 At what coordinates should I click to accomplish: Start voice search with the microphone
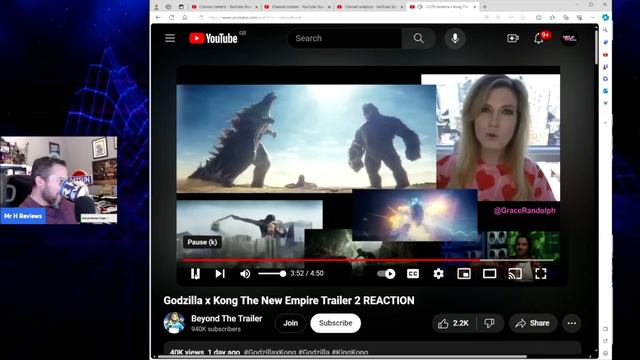pyautogui.click(x=455, y=38)
